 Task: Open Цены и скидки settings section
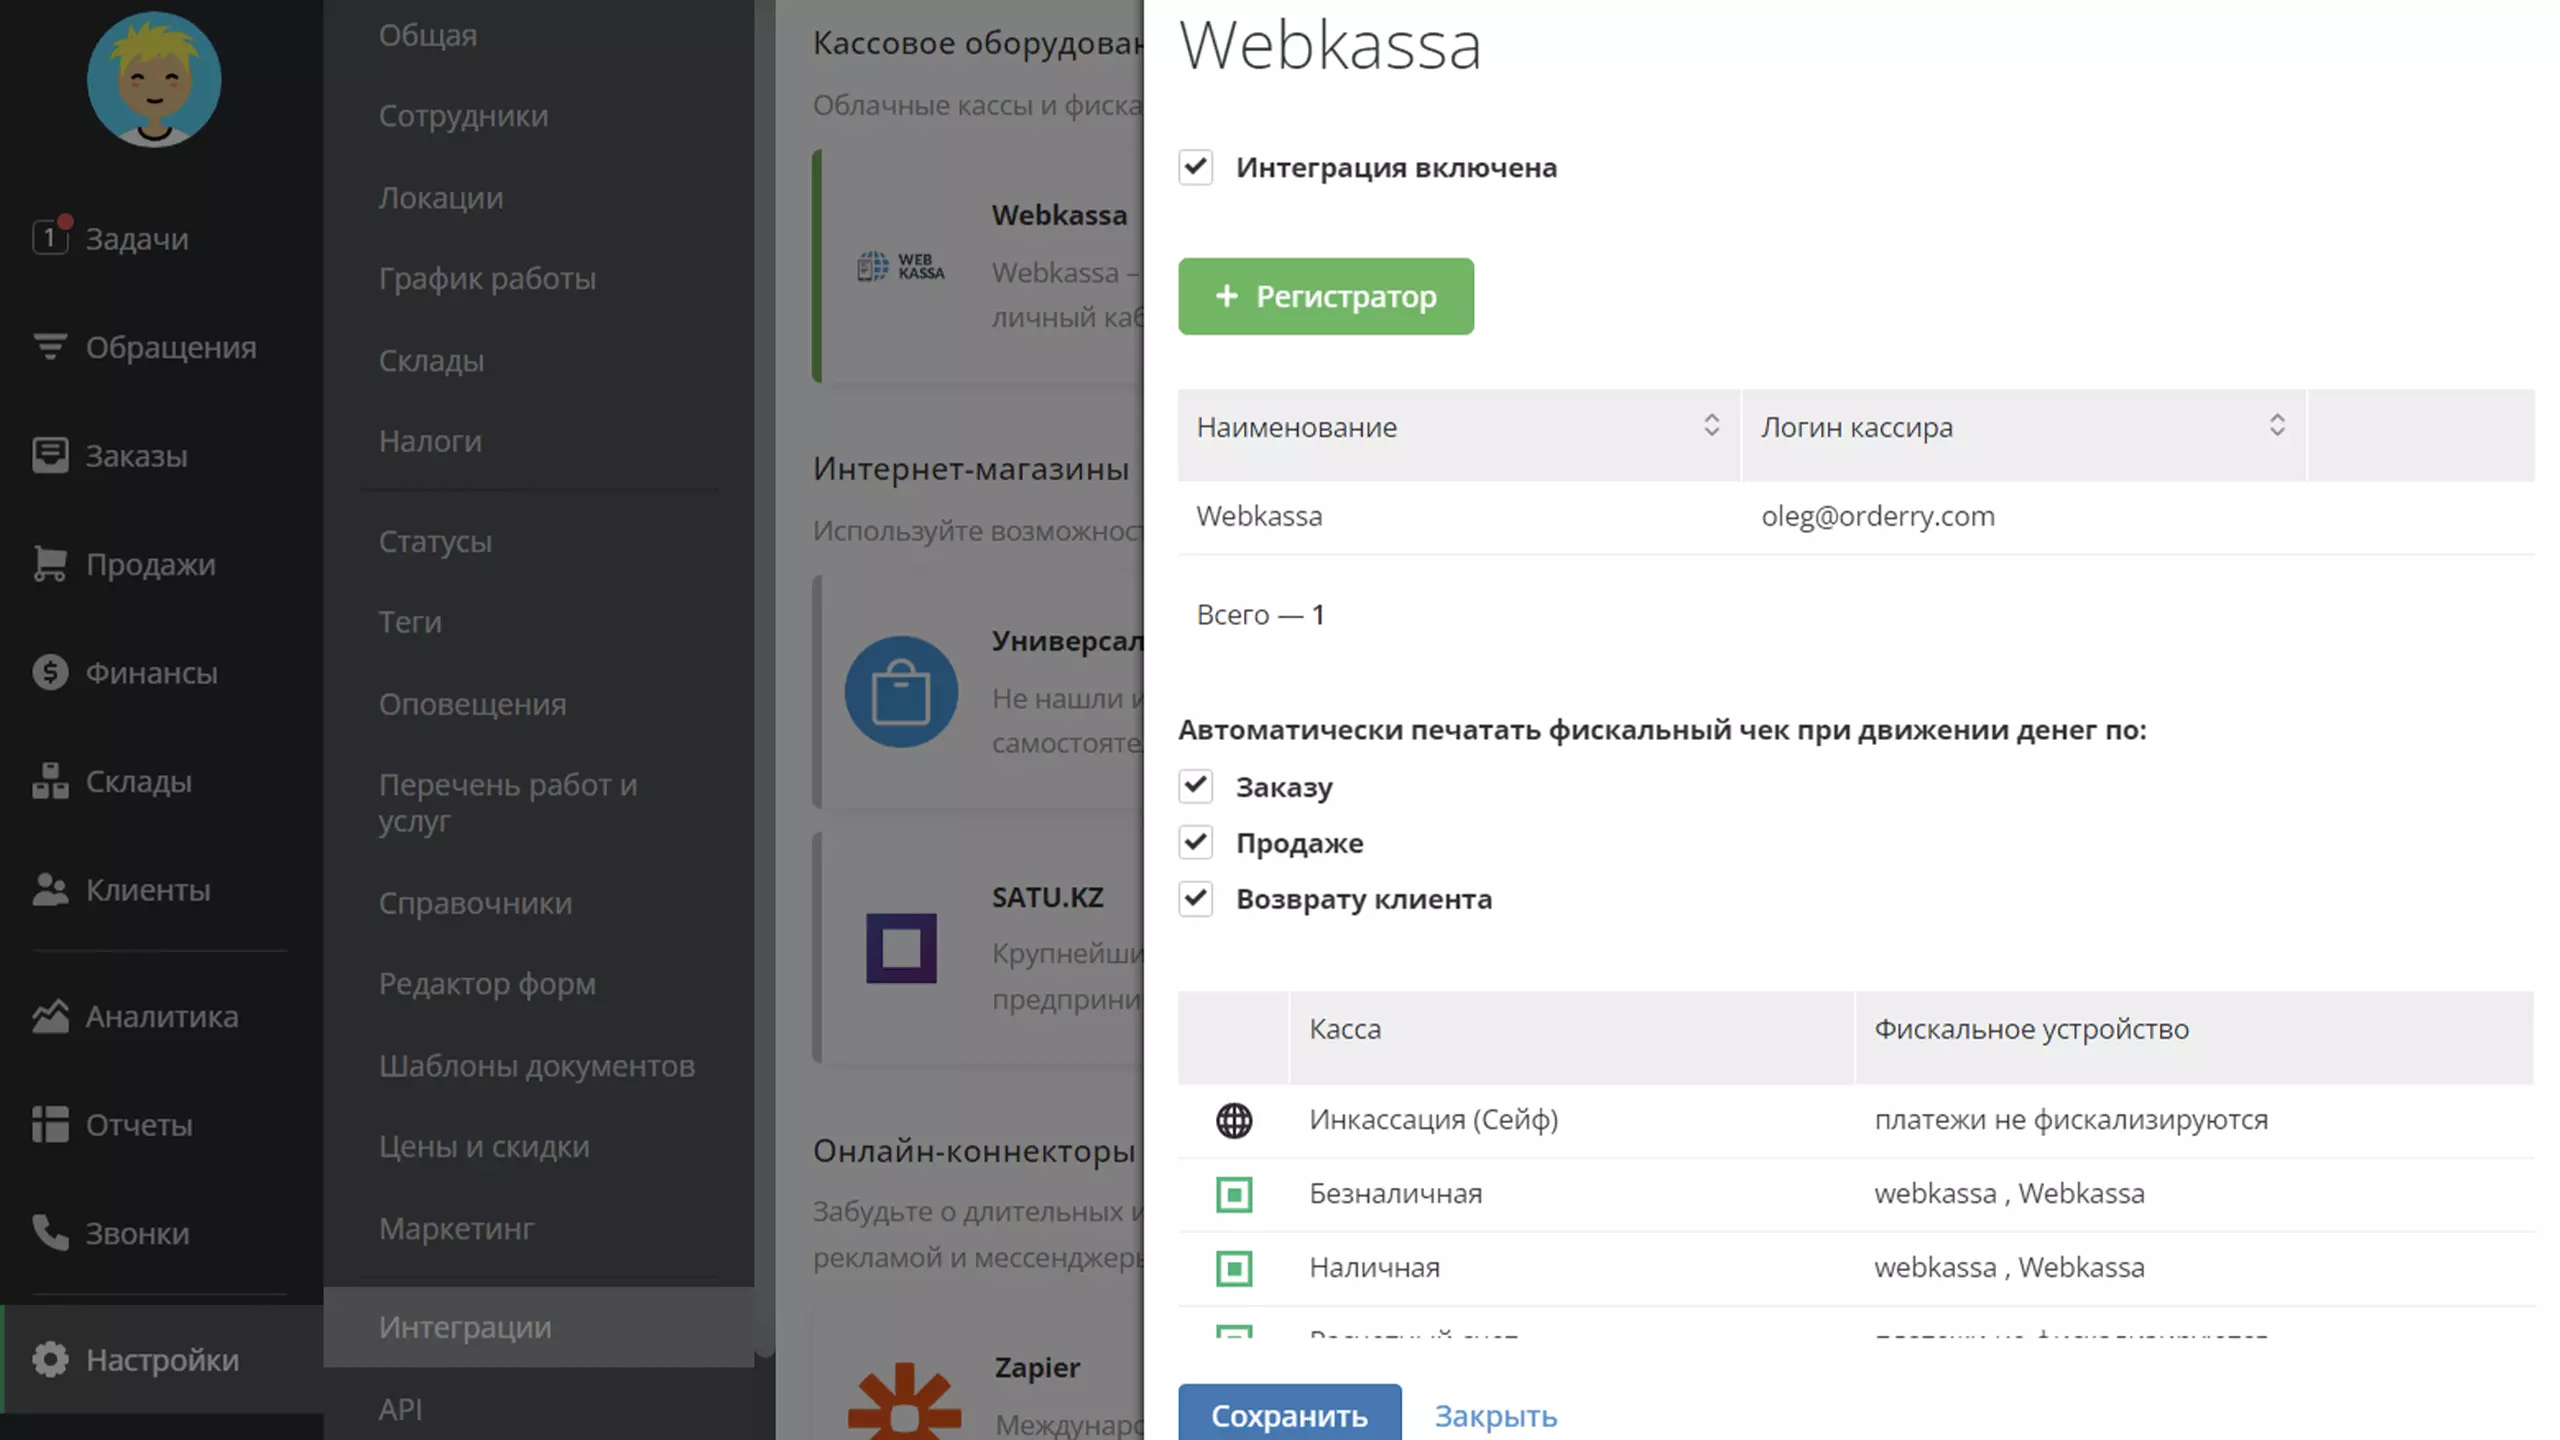coord(484,1147)
